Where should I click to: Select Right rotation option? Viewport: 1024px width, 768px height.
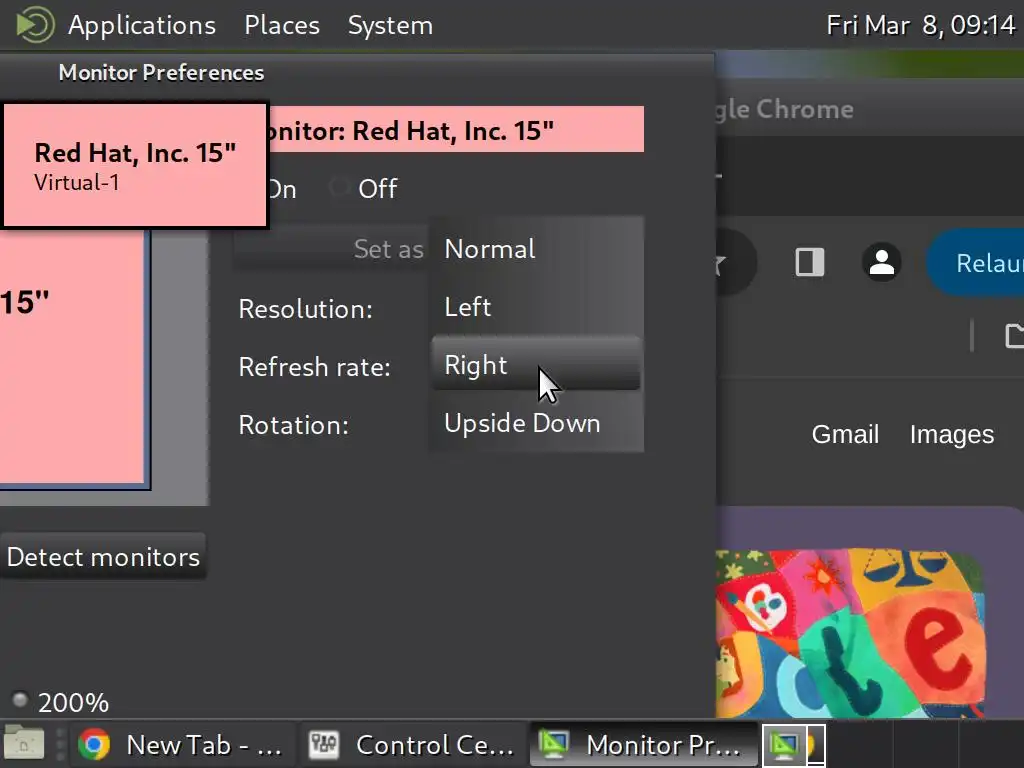pos(536,364)
